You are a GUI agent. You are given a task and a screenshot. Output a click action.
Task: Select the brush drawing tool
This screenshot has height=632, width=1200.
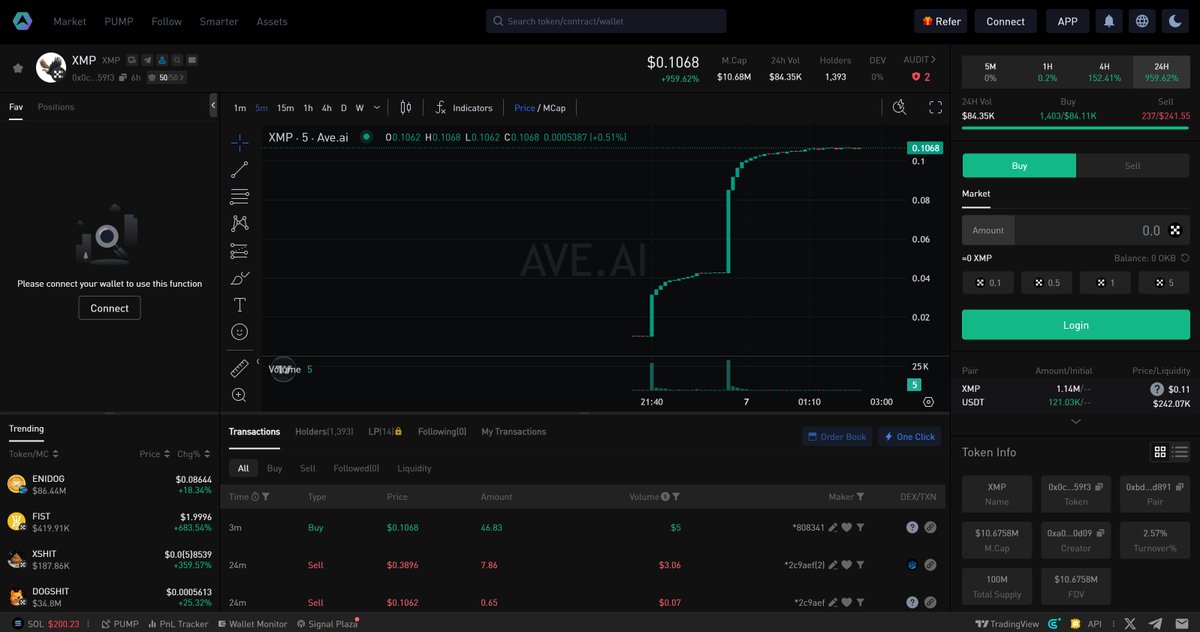(x=240, y=278)
